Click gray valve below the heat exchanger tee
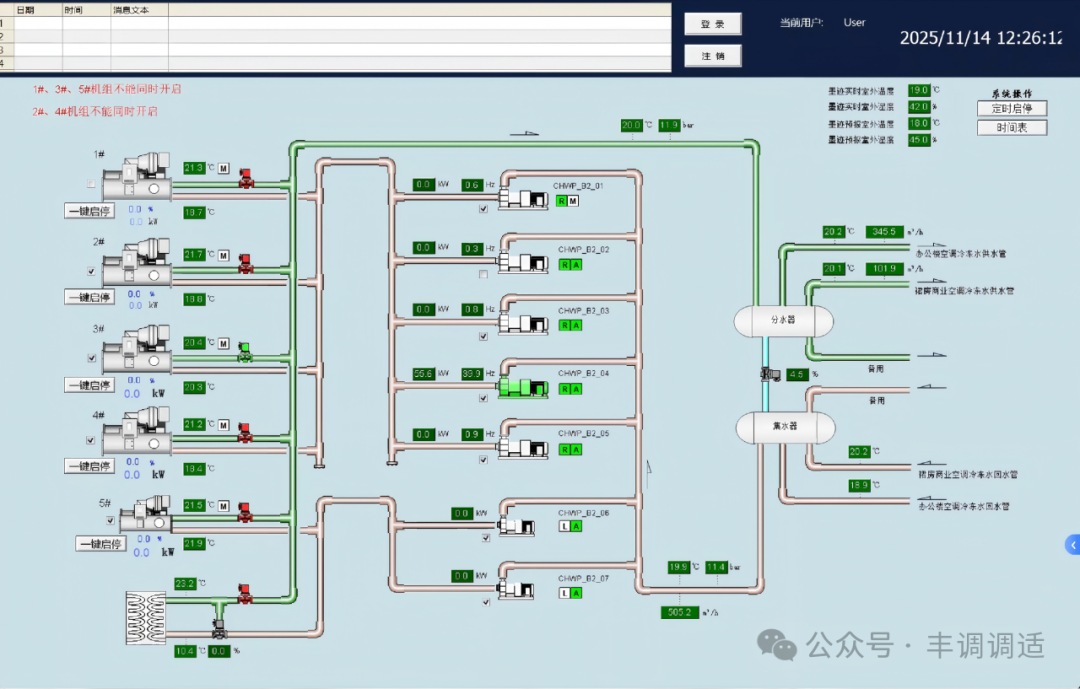The height and width of the screenshot is (689, 1080). pos(219,628)
